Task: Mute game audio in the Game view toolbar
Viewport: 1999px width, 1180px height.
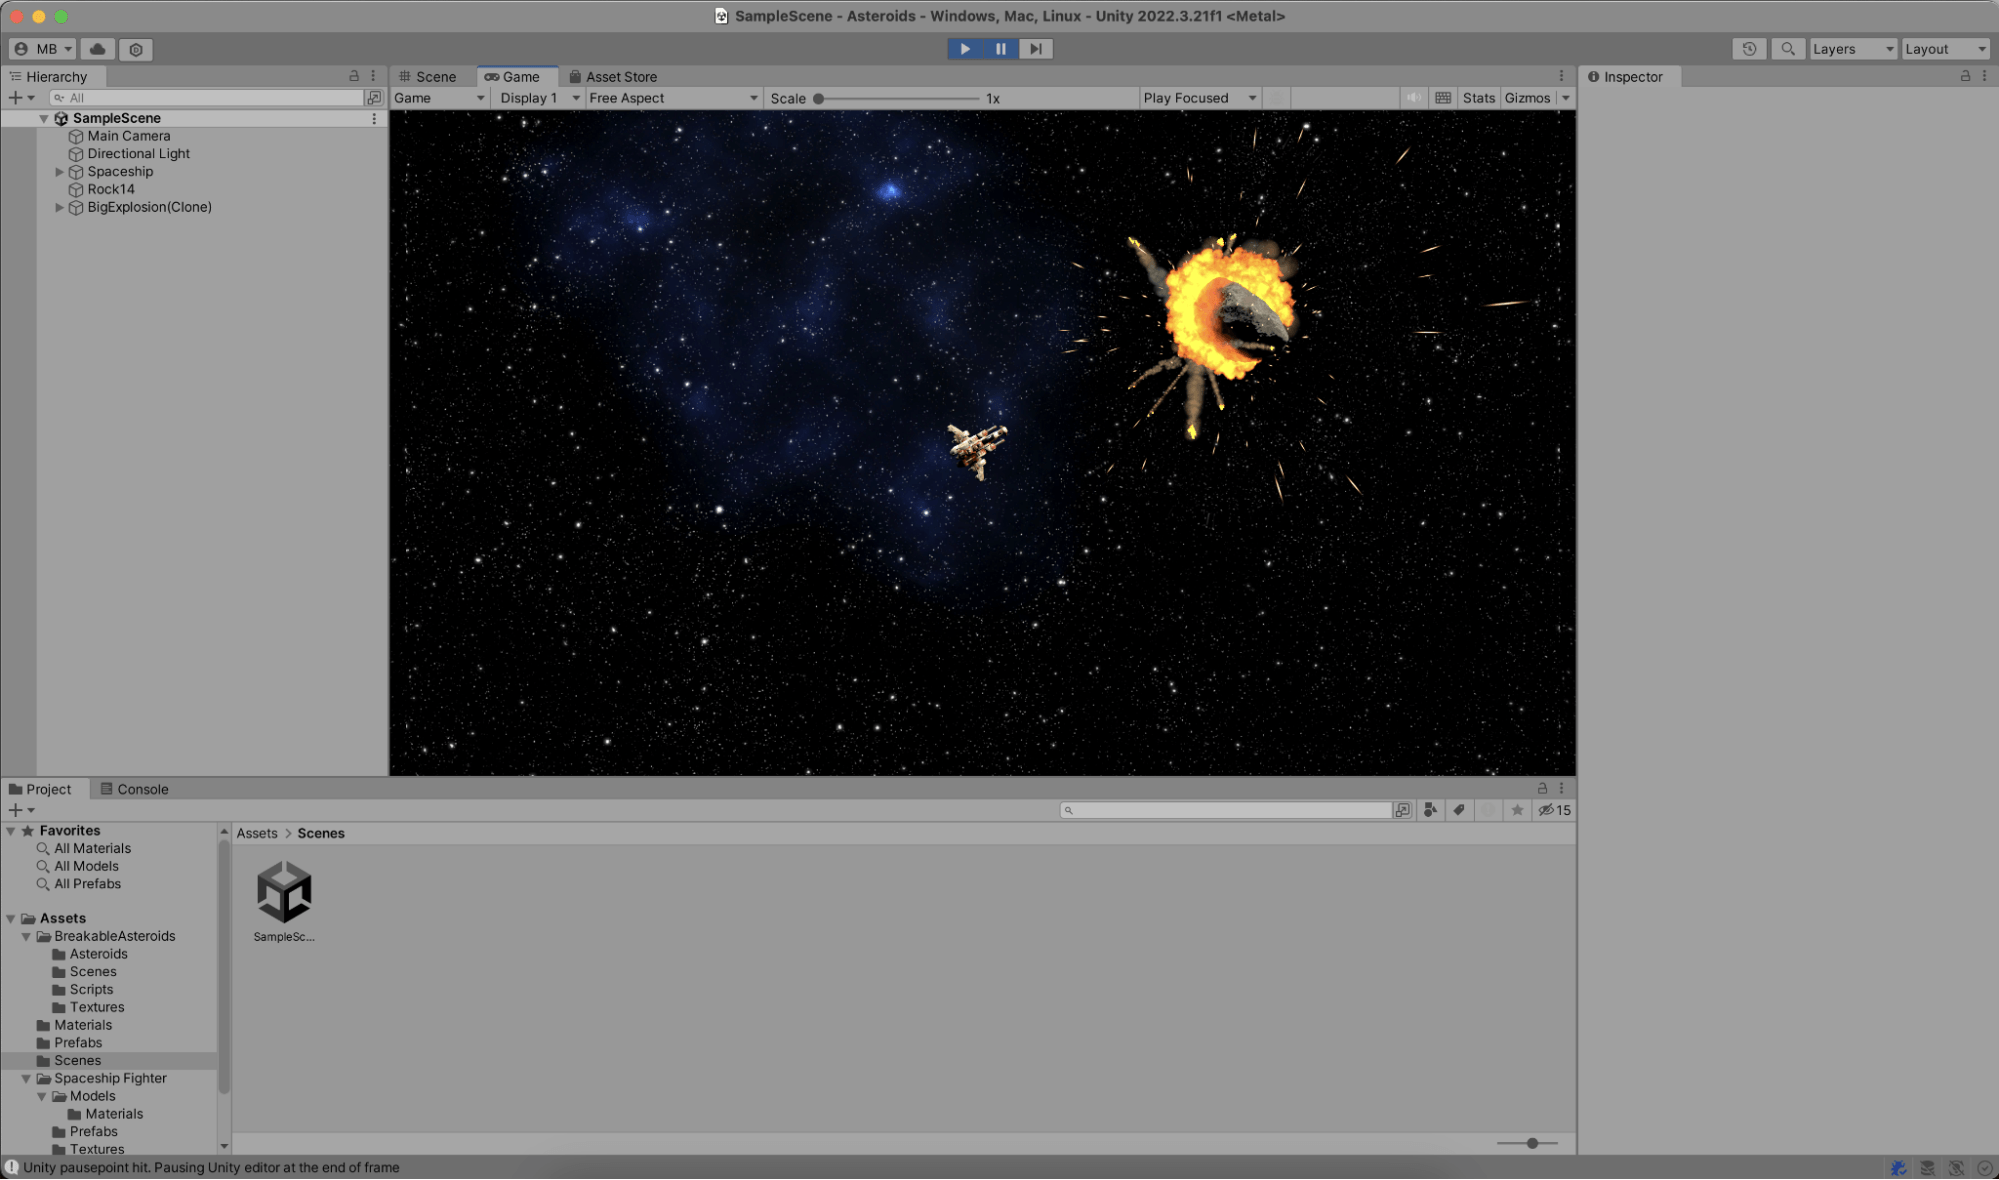Action: click(1414, 97)
